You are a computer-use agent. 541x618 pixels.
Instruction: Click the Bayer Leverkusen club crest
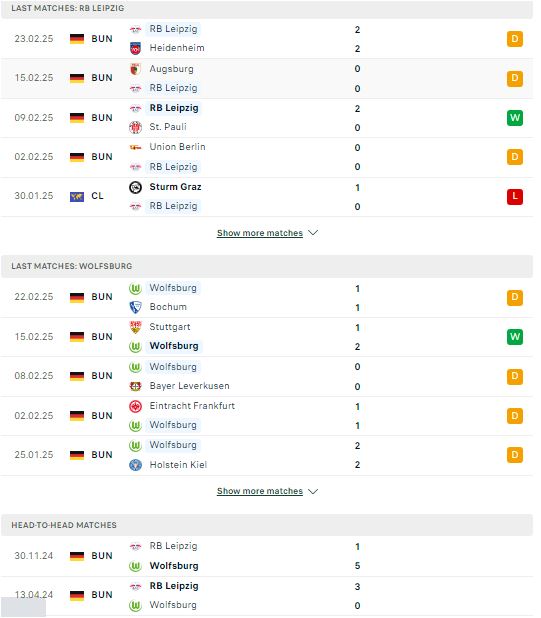coord(135,386)
